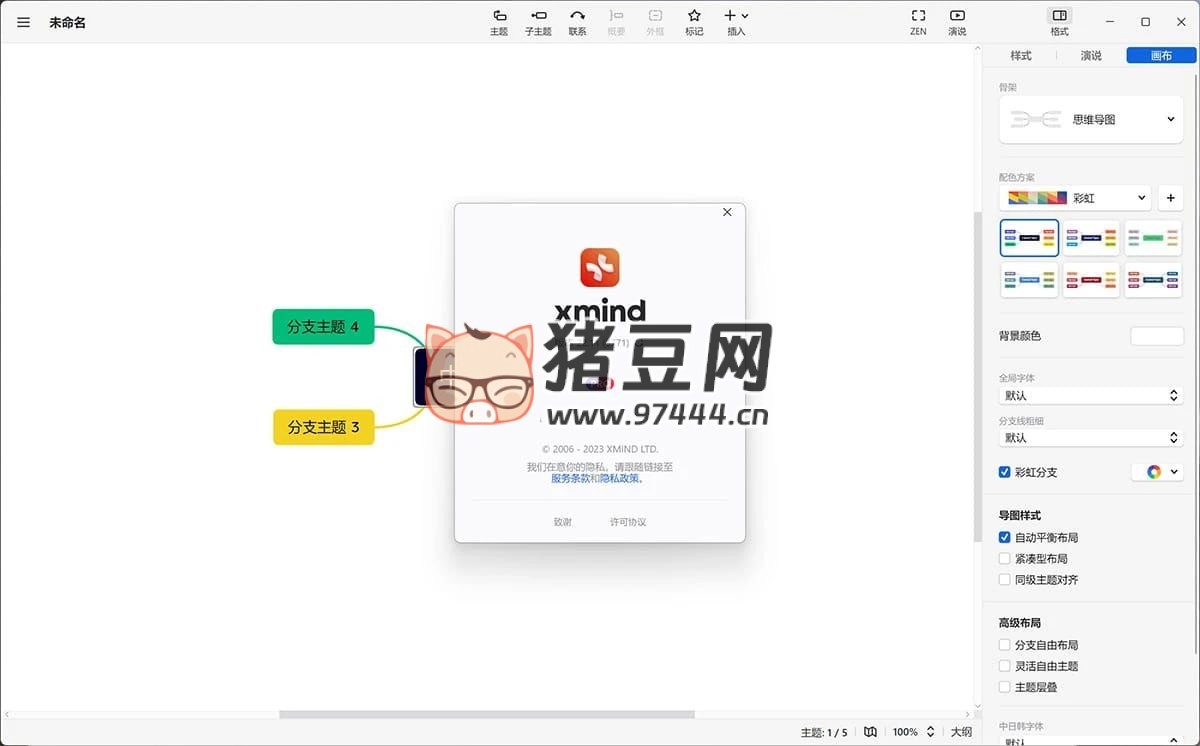The height and width of the screenshot is (746, 1200).
Task: Enable 同级主题对齐
Action: point(1005,579)
